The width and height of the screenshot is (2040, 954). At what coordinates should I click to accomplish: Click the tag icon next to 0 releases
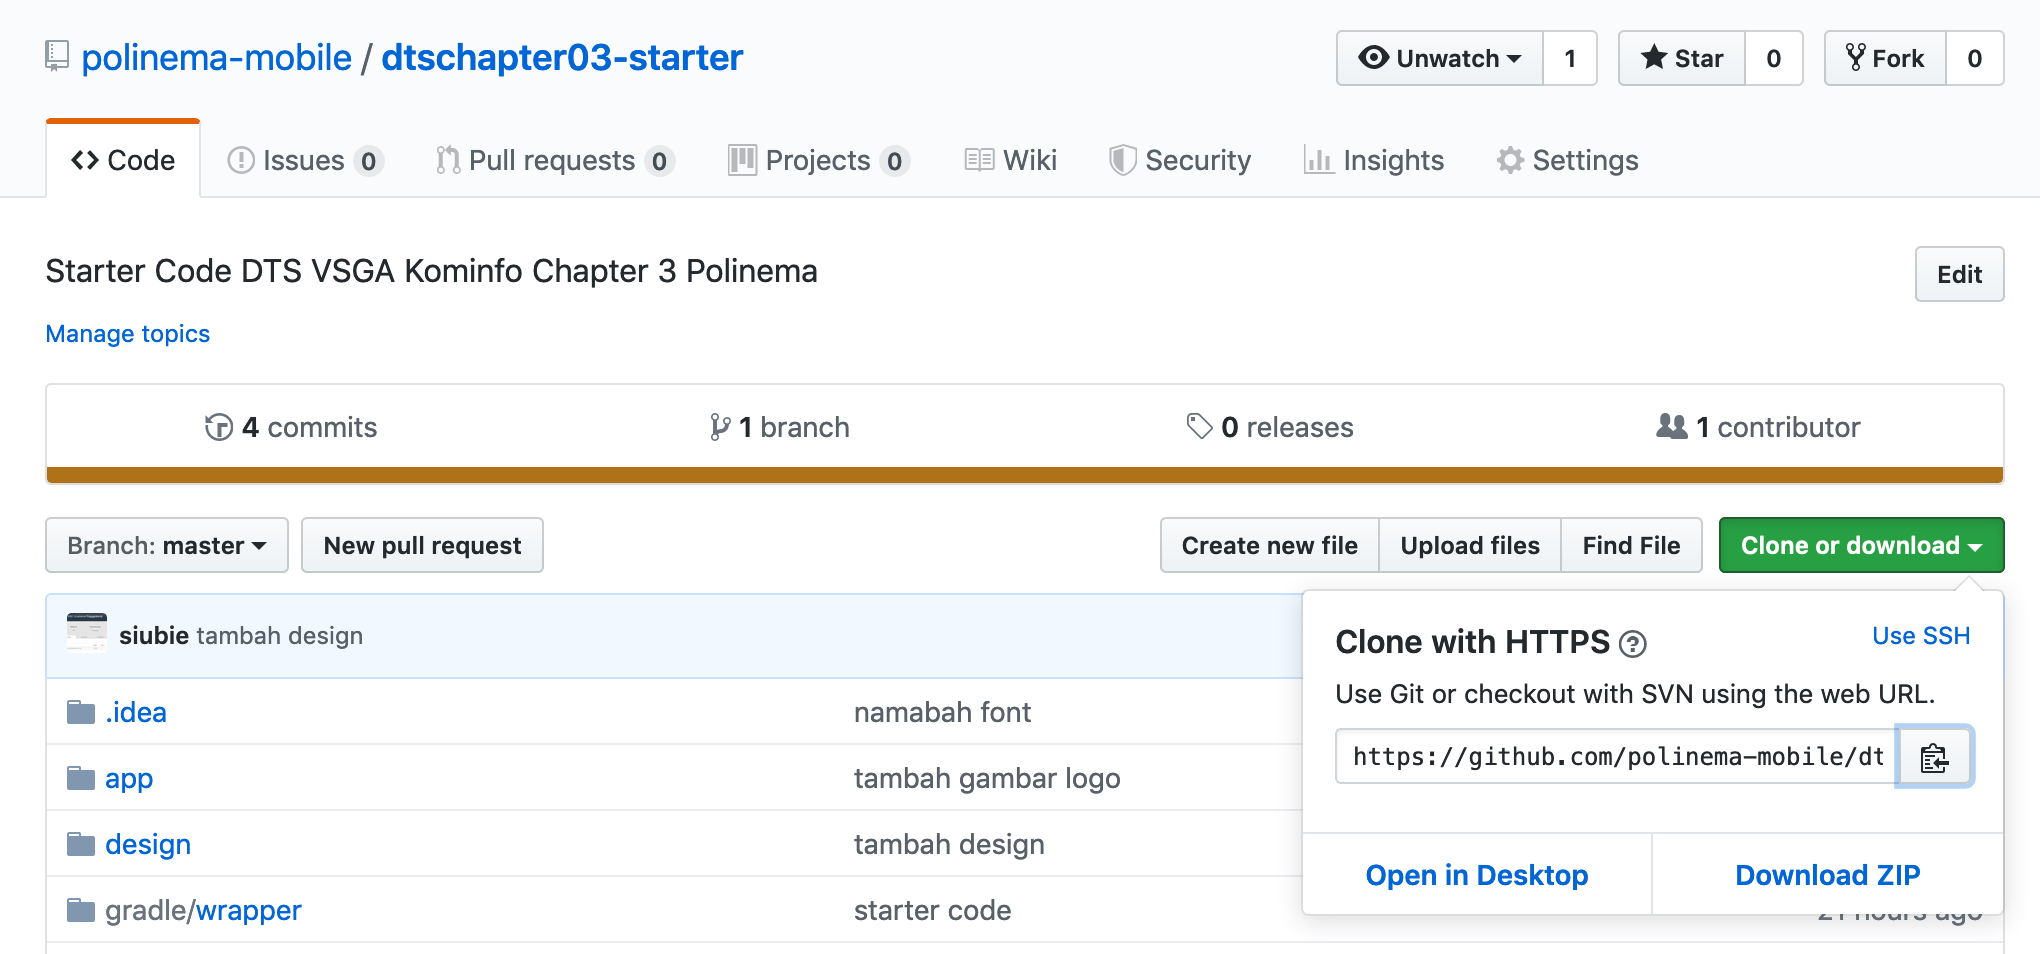point(1199,427)
